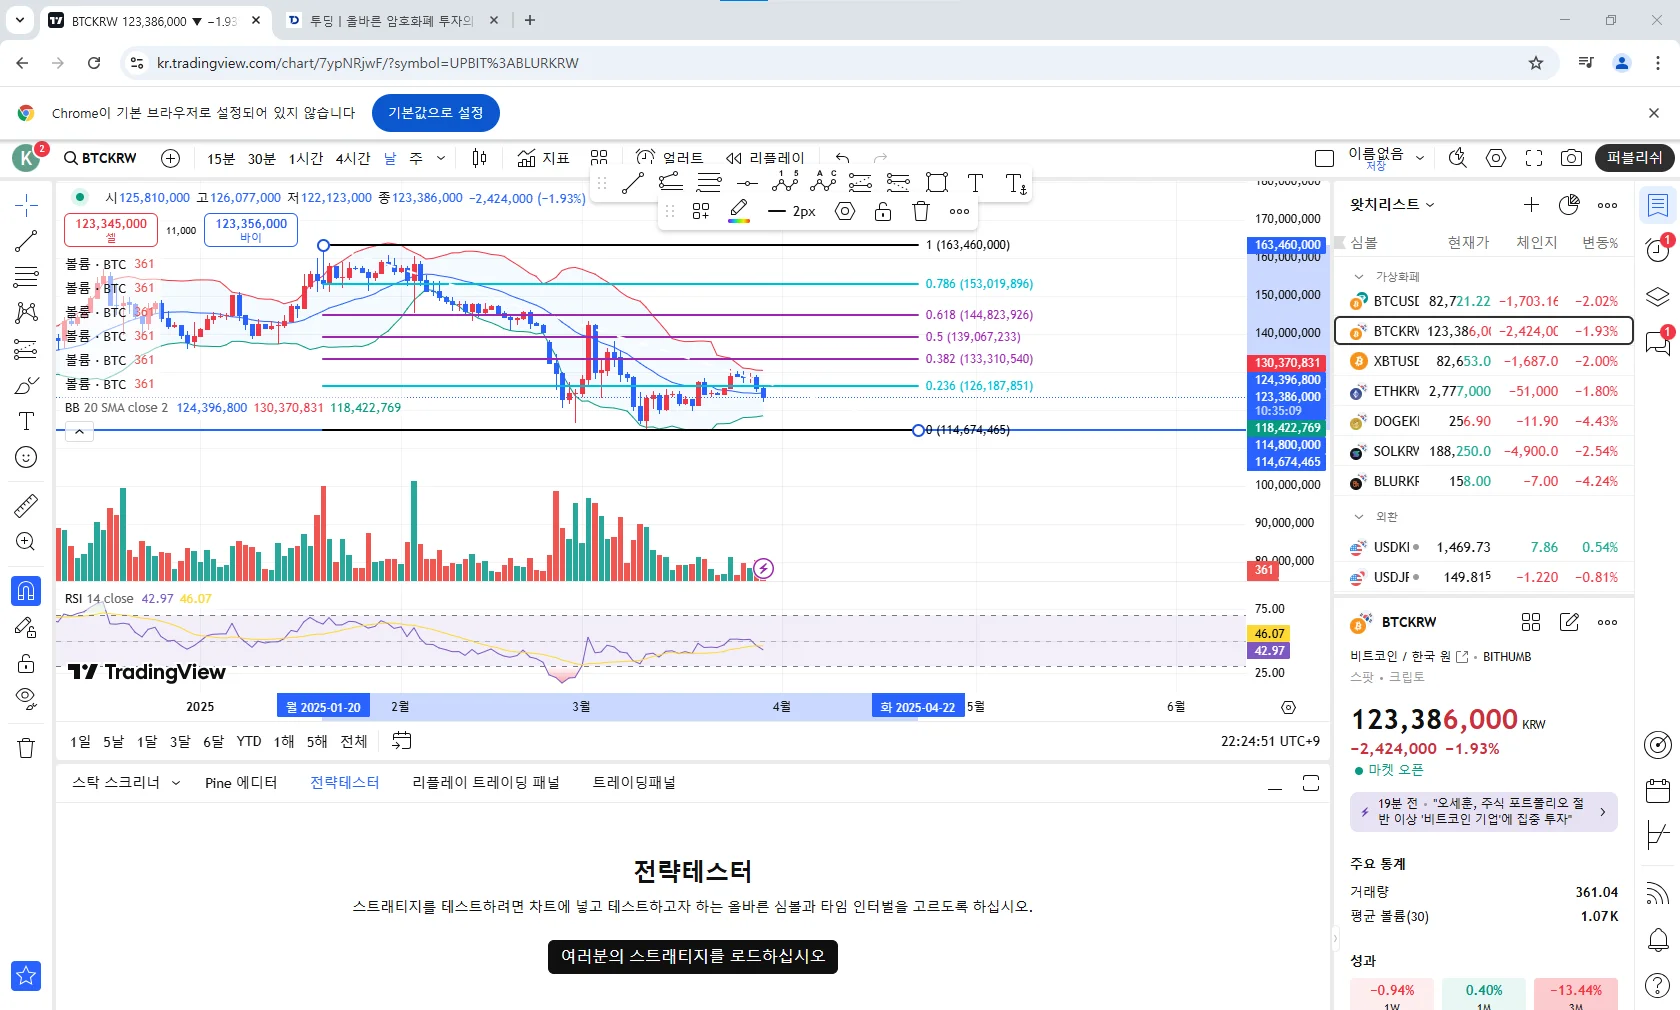The image size is (1680, 1010).
Task: Open settings of the selected drawing
Action: (x=845, y=211)
